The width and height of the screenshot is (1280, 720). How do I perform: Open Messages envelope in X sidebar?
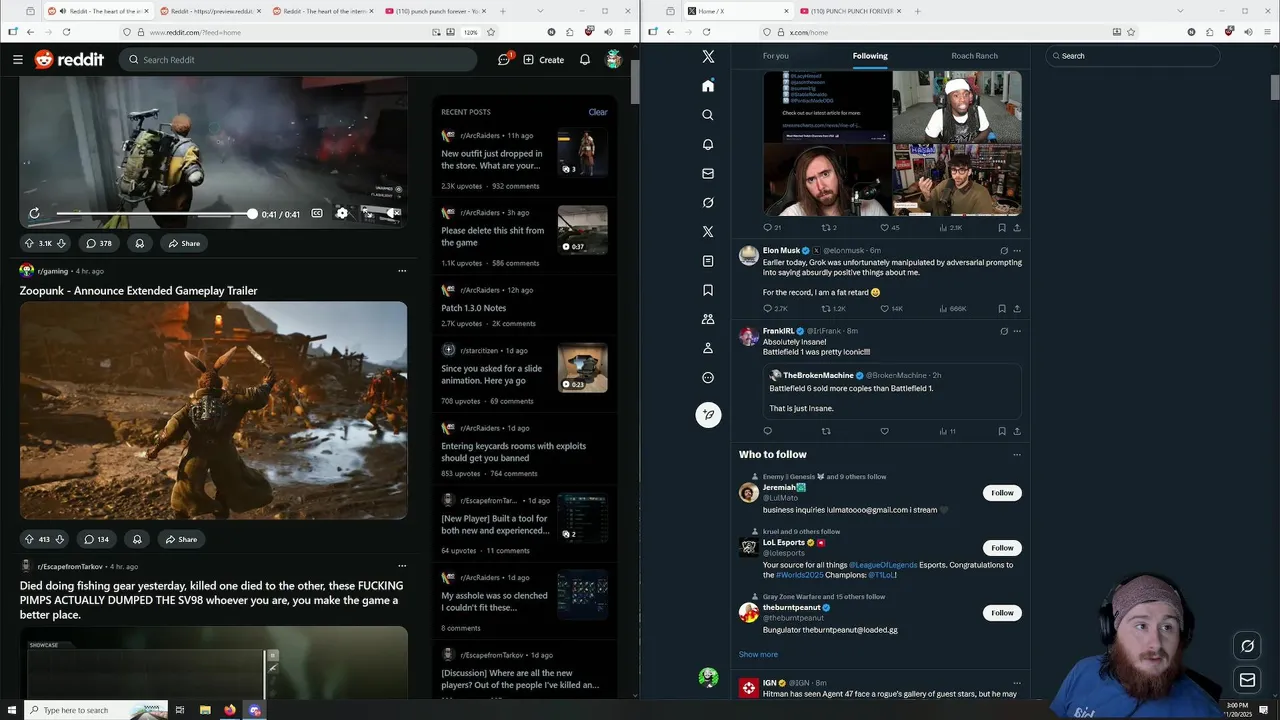pos(708,173)
